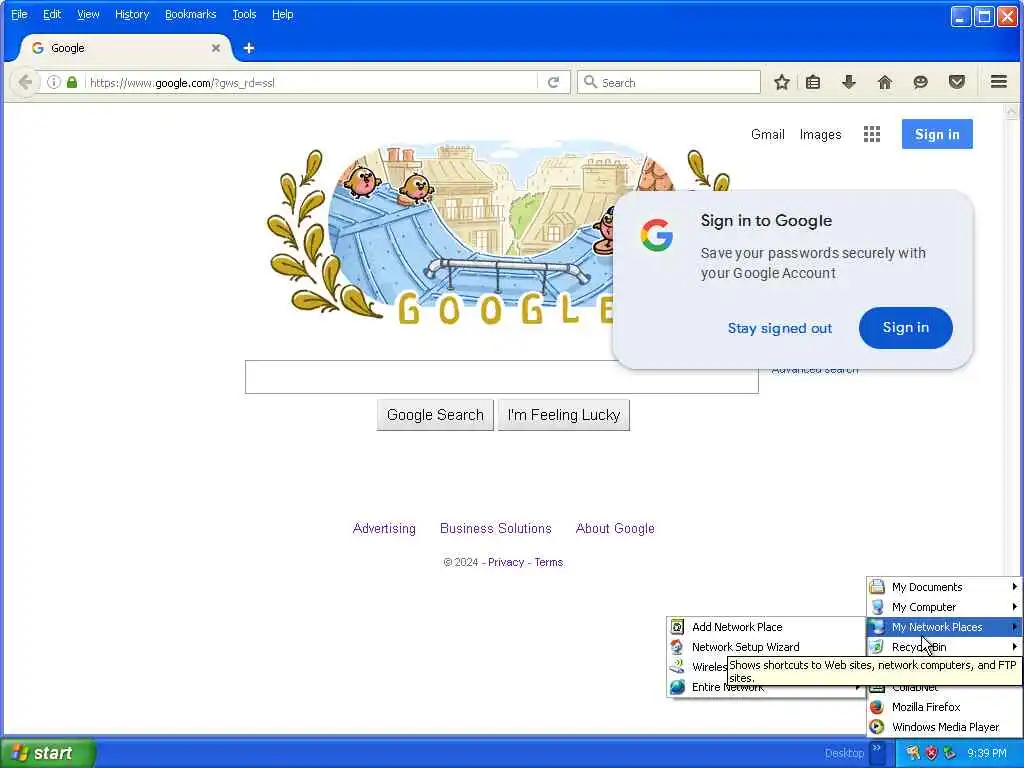
Task: Bookmark this page with the star icon
Action: pyautogui.click(x=782, y=82)
